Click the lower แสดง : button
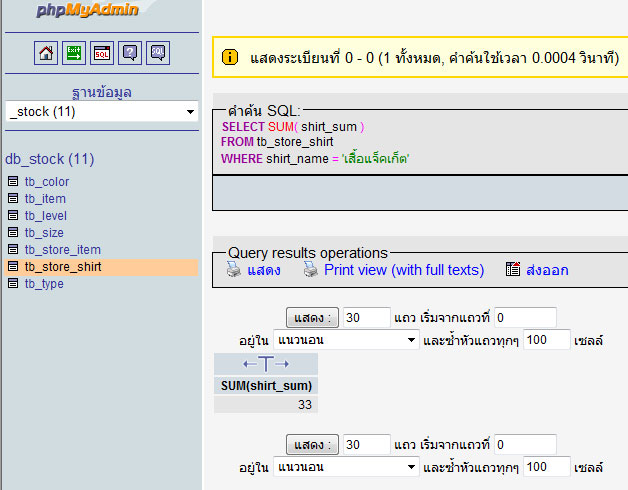The image size is (628, 490). pos(312,445)
